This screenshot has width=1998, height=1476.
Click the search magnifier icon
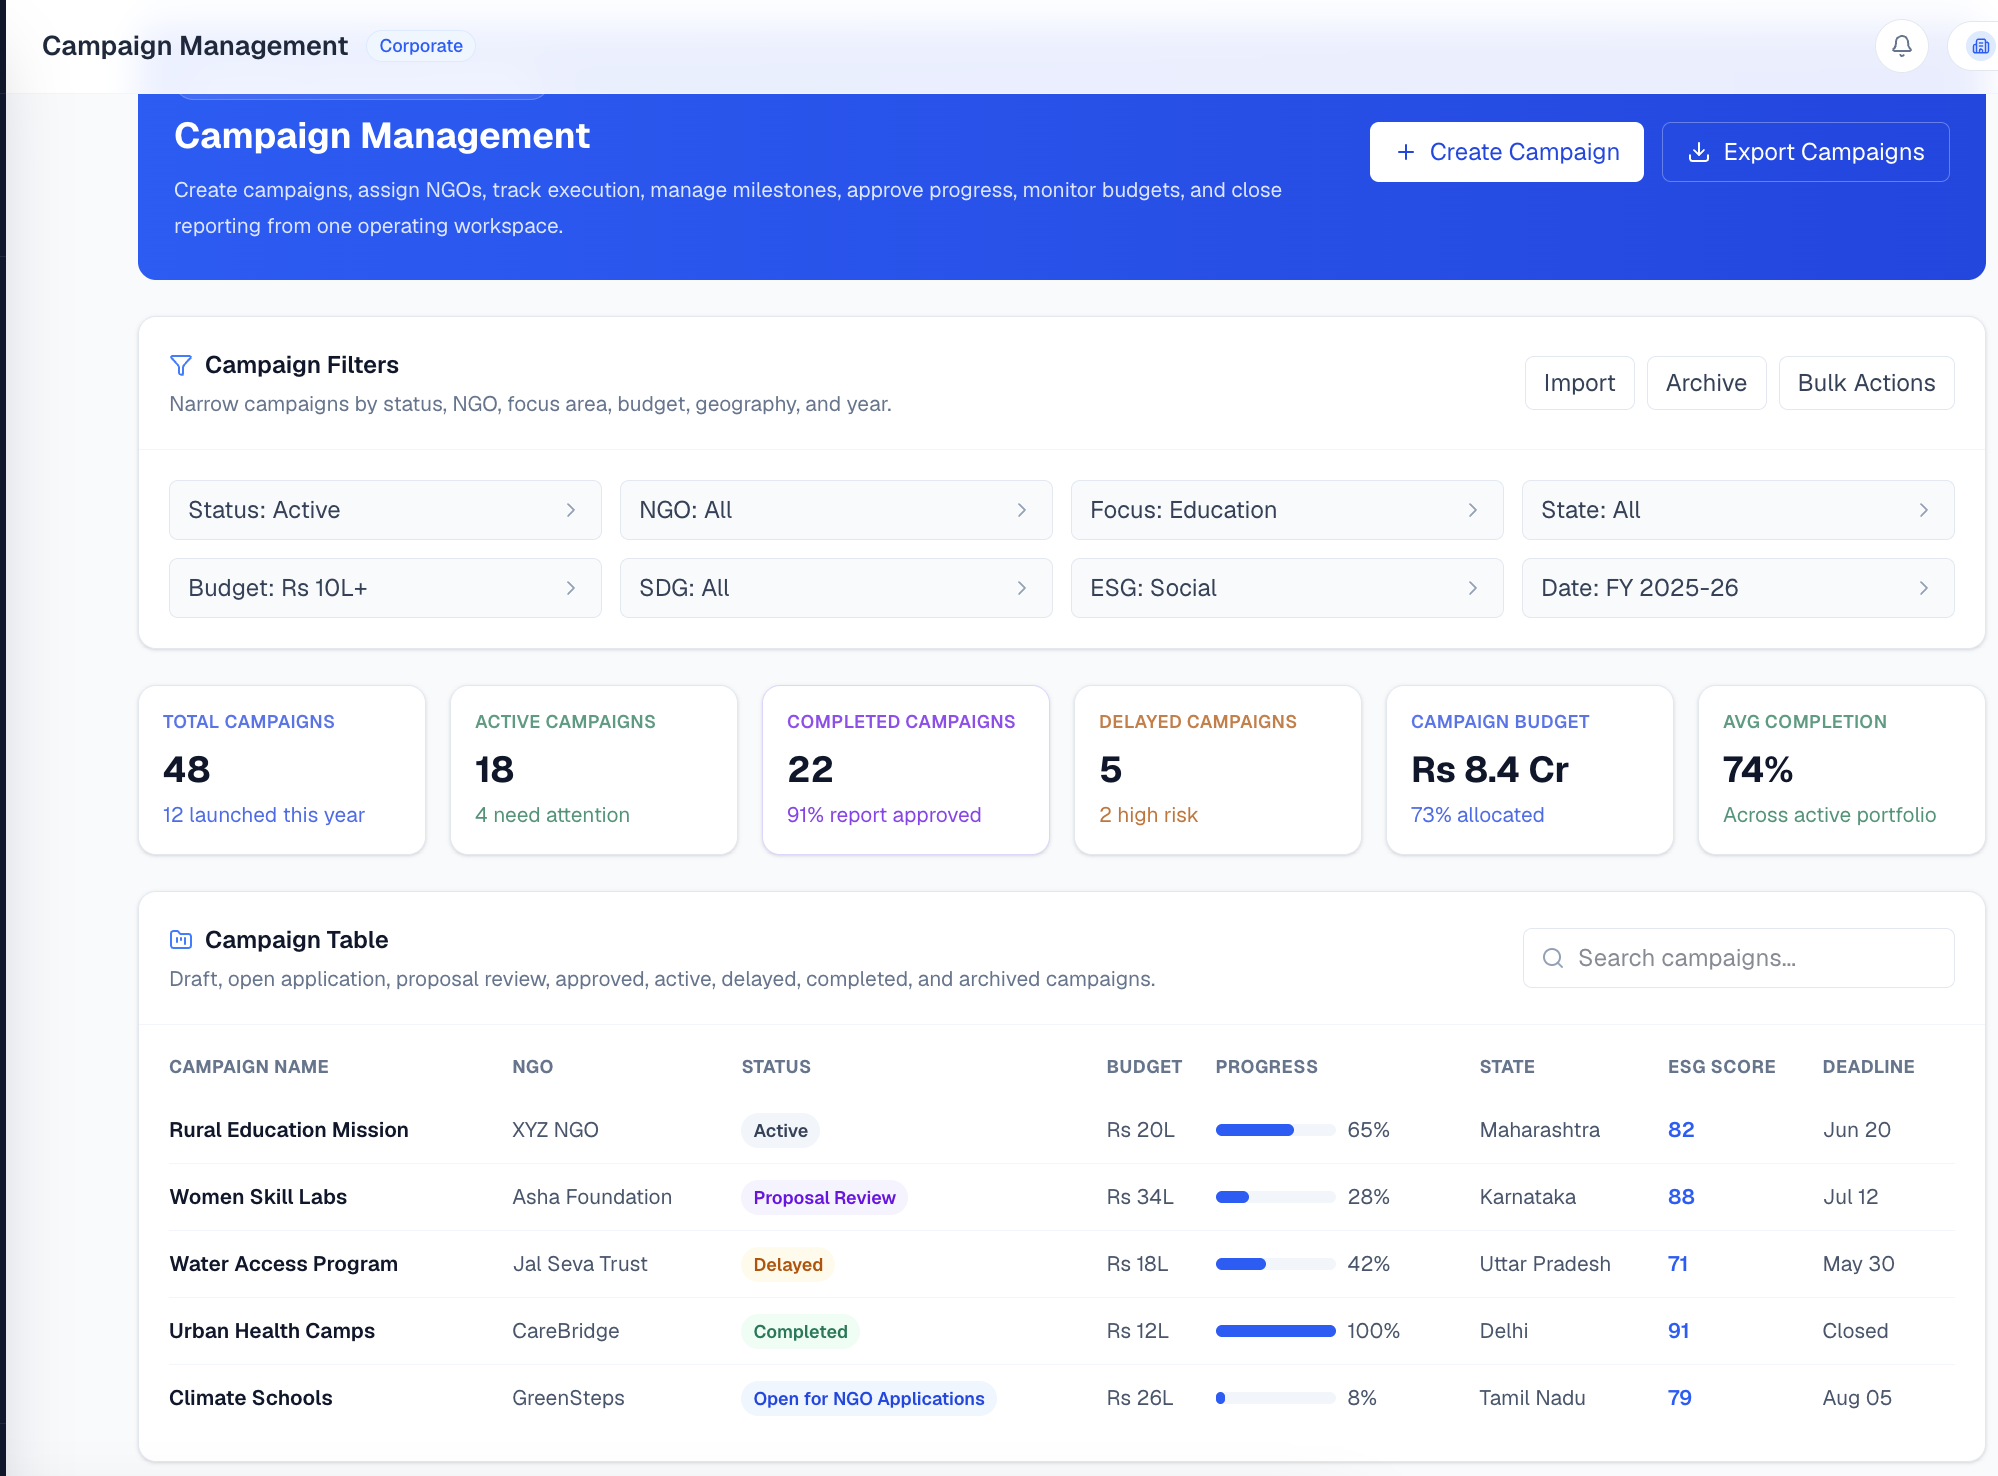pyautogui.click(x=1553, y=958)
